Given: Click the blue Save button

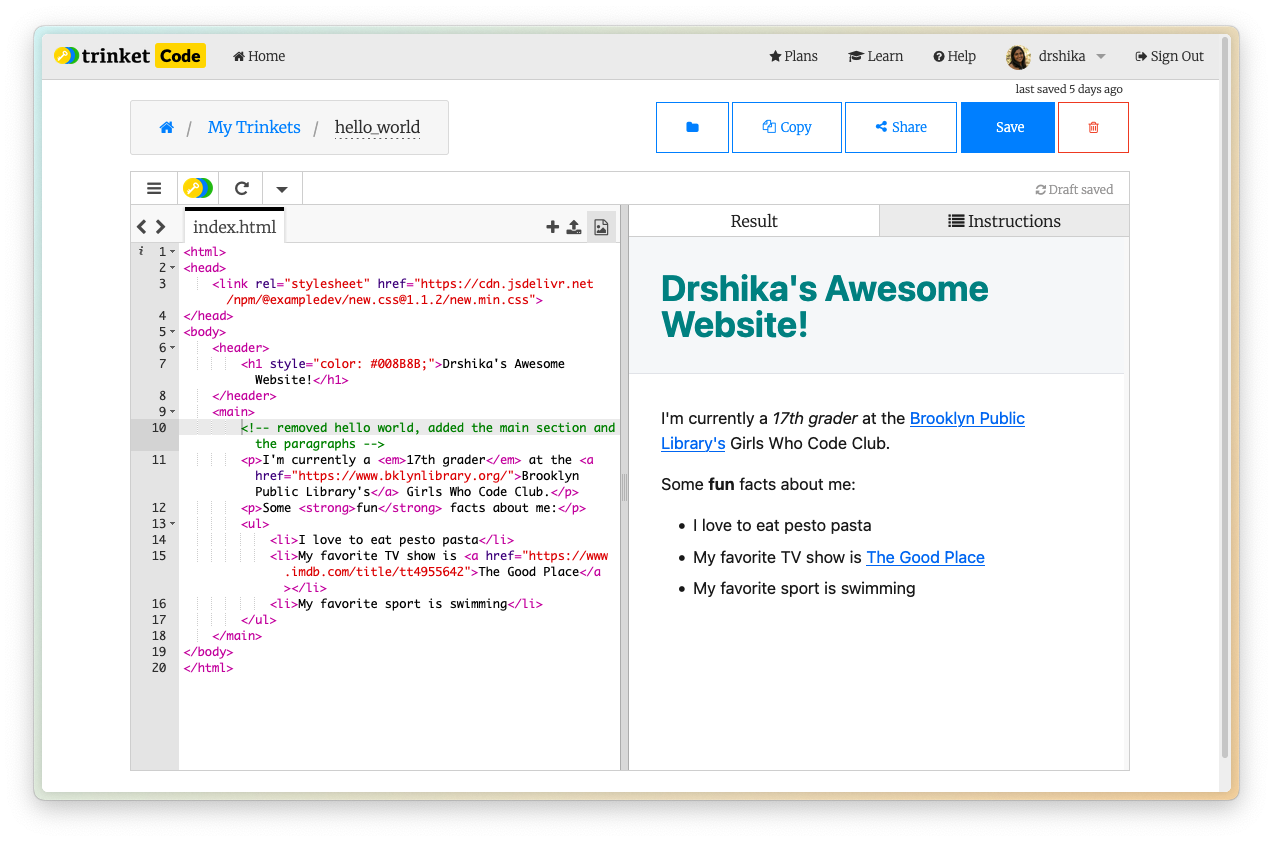Looking at the screenshot, I should click(x=1008, y=127).
